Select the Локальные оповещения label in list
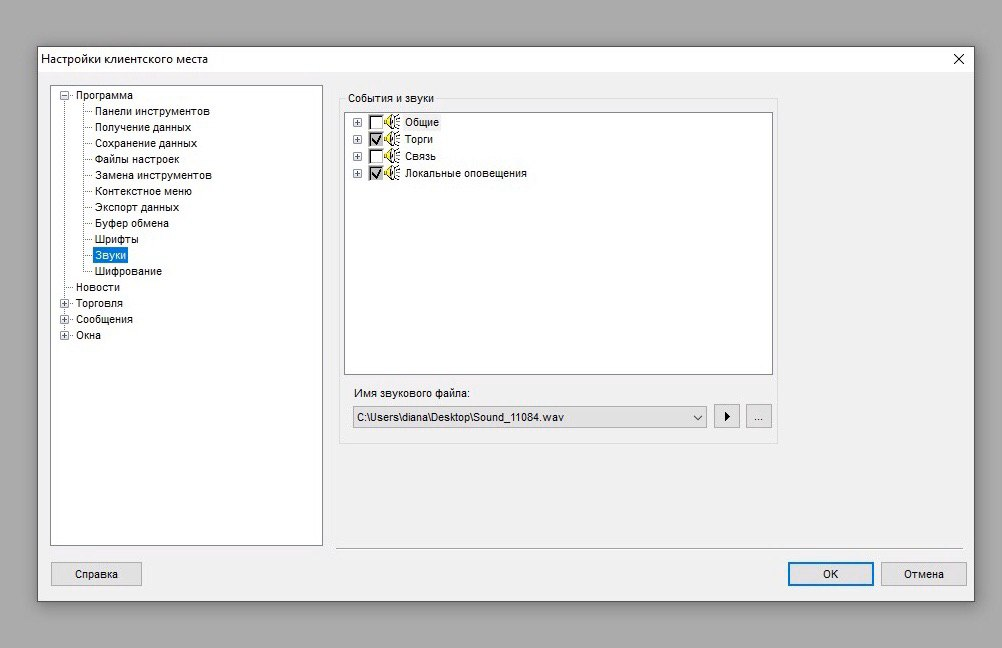Image resolution: width=1002 pixels, height=648 pixels. click(466, 173)
